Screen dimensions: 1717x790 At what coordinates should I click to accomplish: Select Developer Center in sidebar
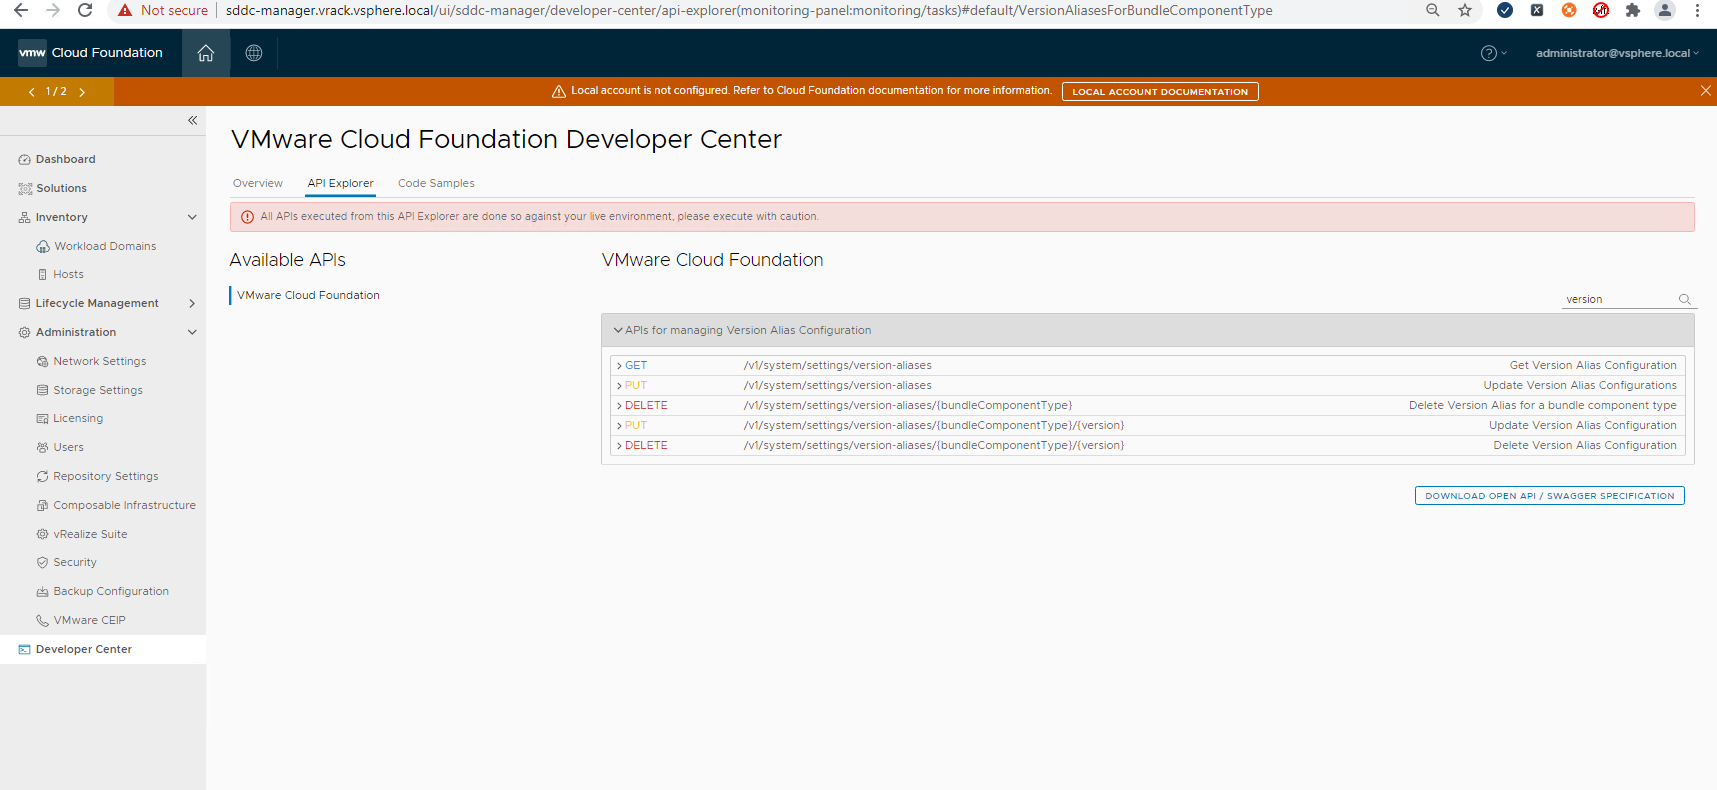pos(103,649)
